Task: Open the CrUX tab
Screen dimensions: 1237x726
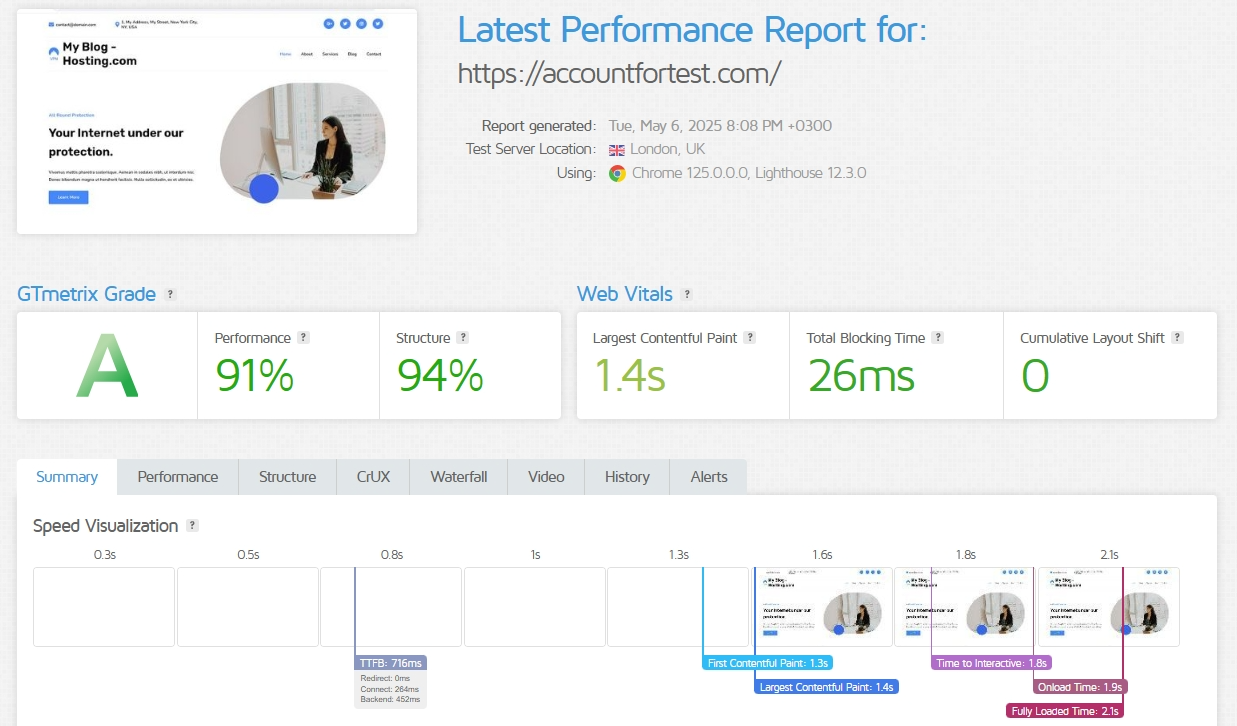Action: click(373, 477)
